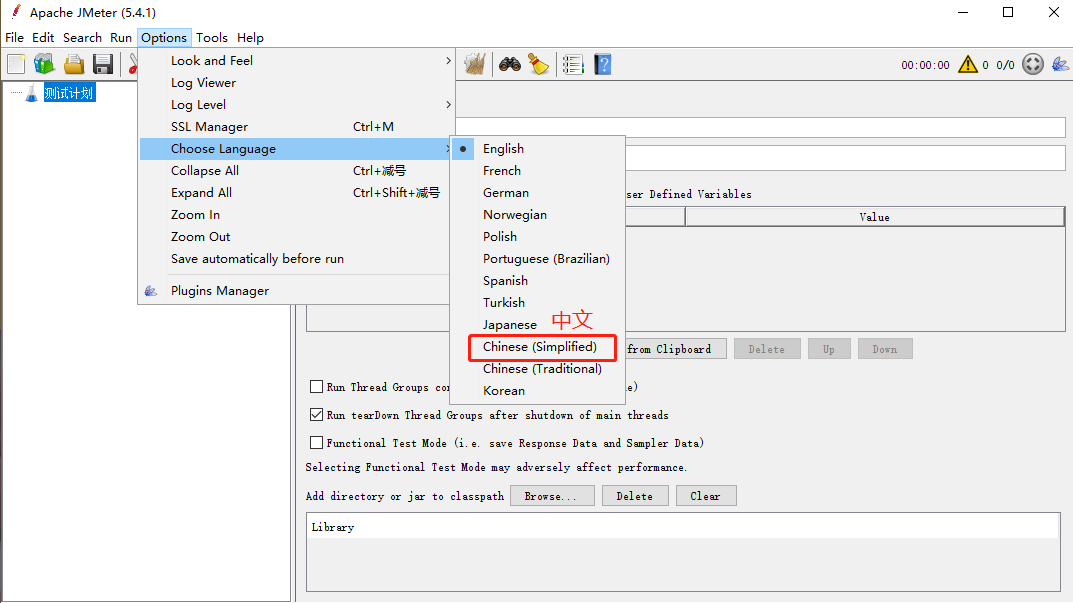Click the flask icon of 测试计划 node

click(x=31, y=93)
